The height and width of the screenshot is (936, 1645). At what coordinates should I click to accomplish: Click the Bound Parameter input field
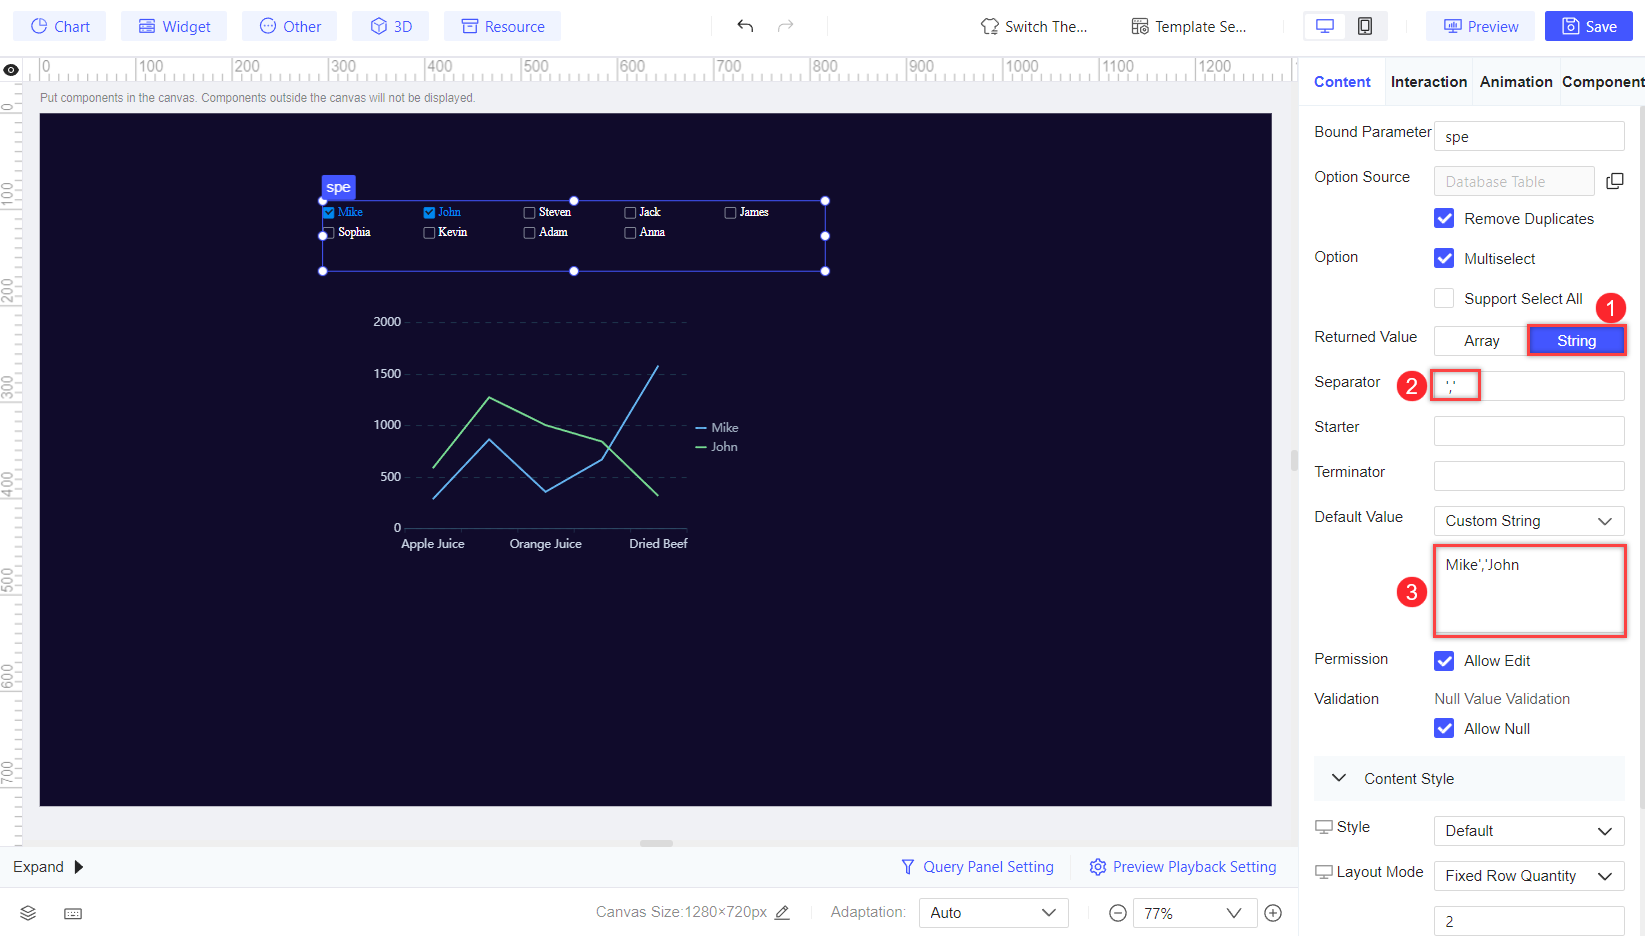click(x=1529, y=136)
